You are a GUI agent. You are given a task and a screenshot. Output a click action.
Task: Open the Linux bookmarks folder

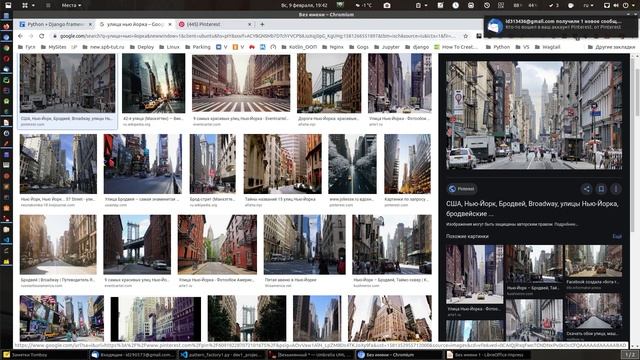169,47
